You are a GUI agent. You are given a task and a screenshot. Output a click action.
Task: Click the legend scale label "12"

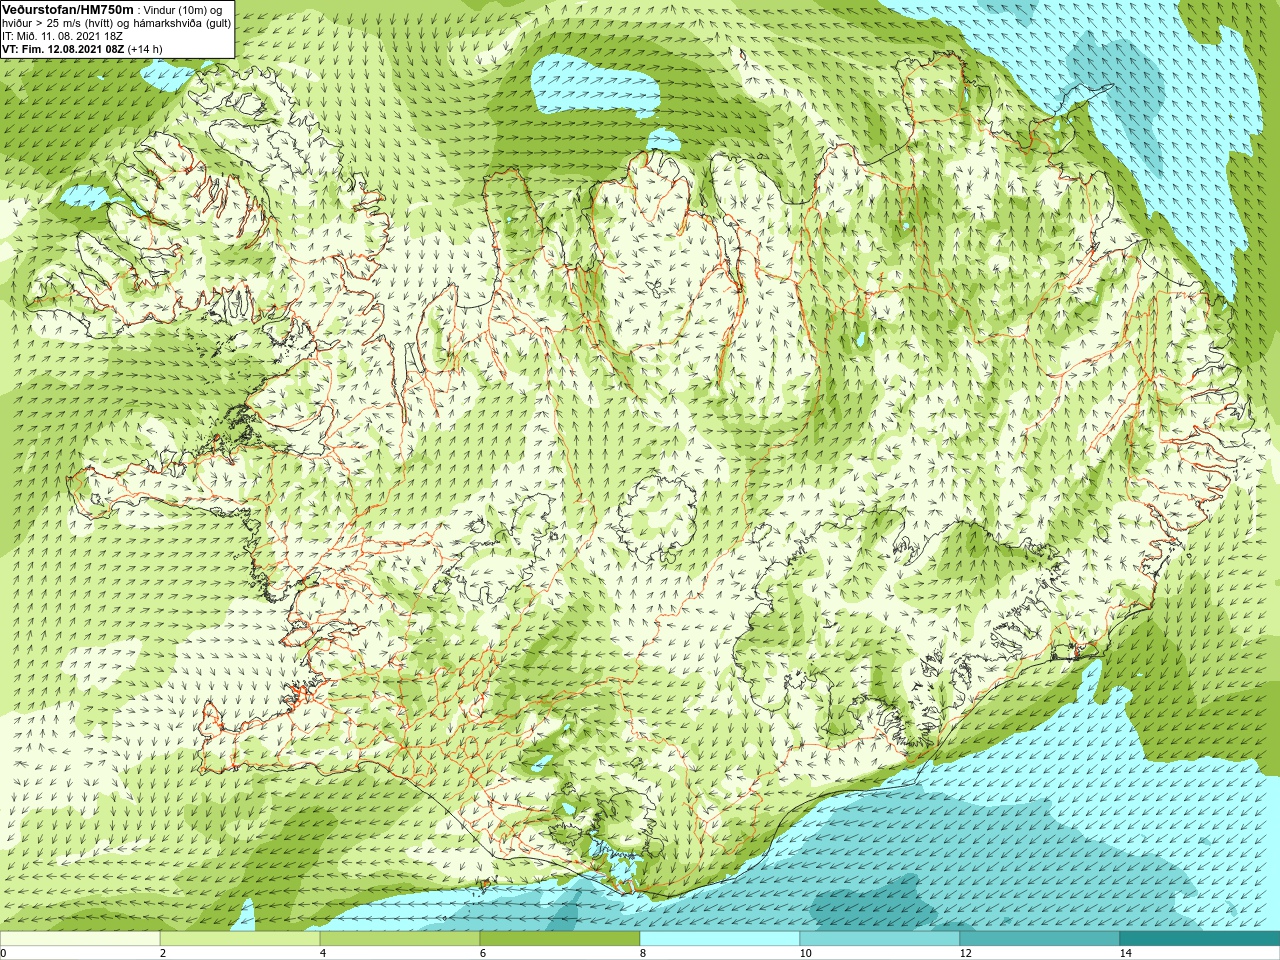point(965,954)
